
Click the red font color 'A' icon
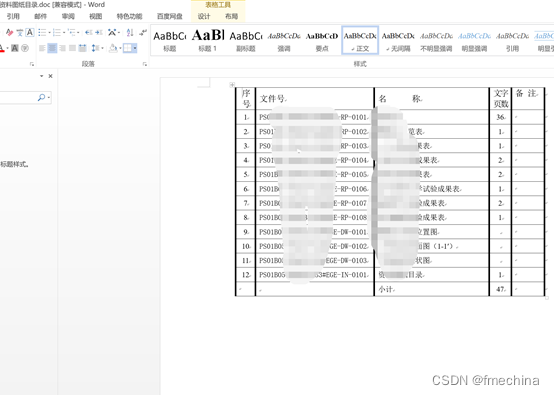[x=2, y=48]
